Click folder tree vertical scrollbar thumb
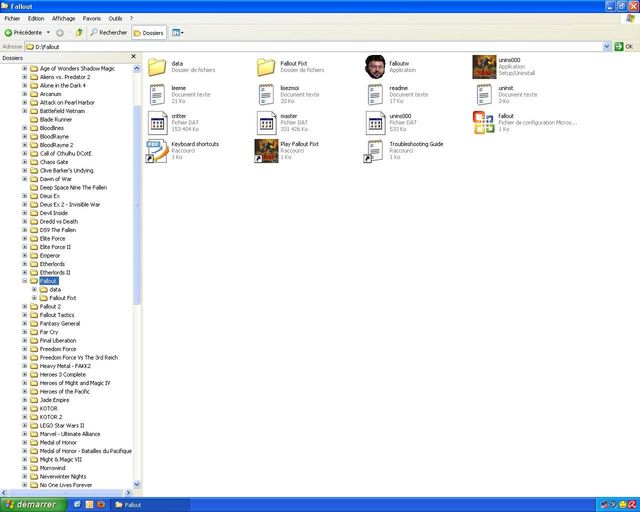640x512 pixels. click(137, 205)
